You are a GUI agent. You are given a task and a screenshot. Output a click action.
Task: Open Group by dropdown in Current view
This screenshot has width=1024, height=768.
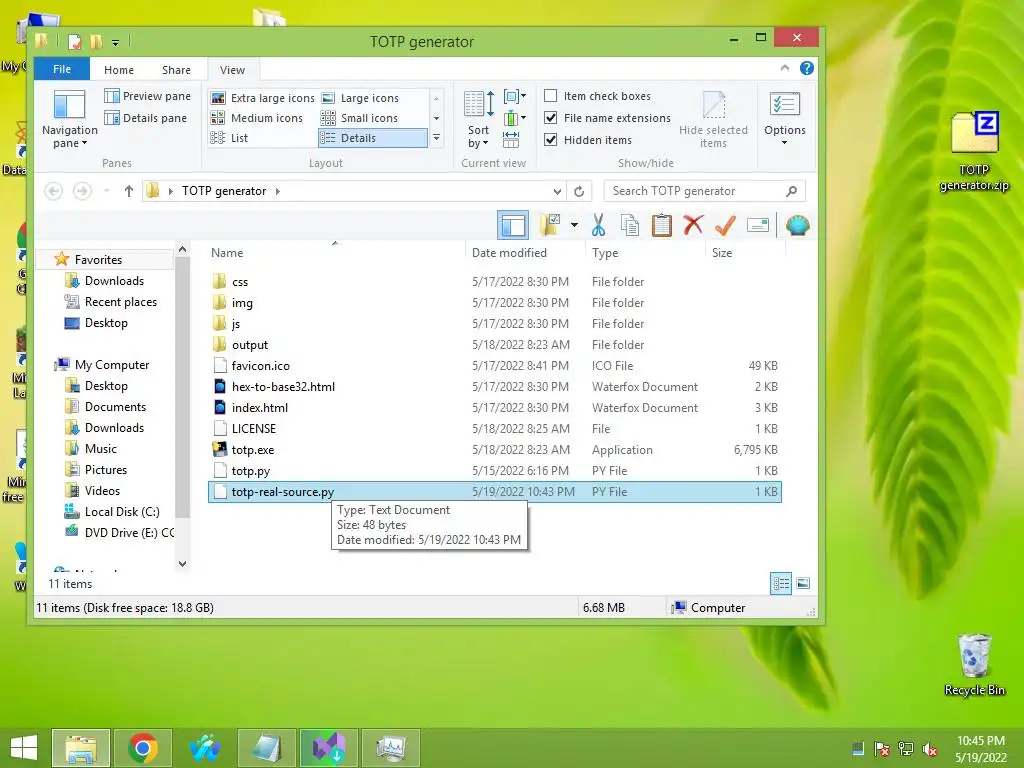click(515, 97)
